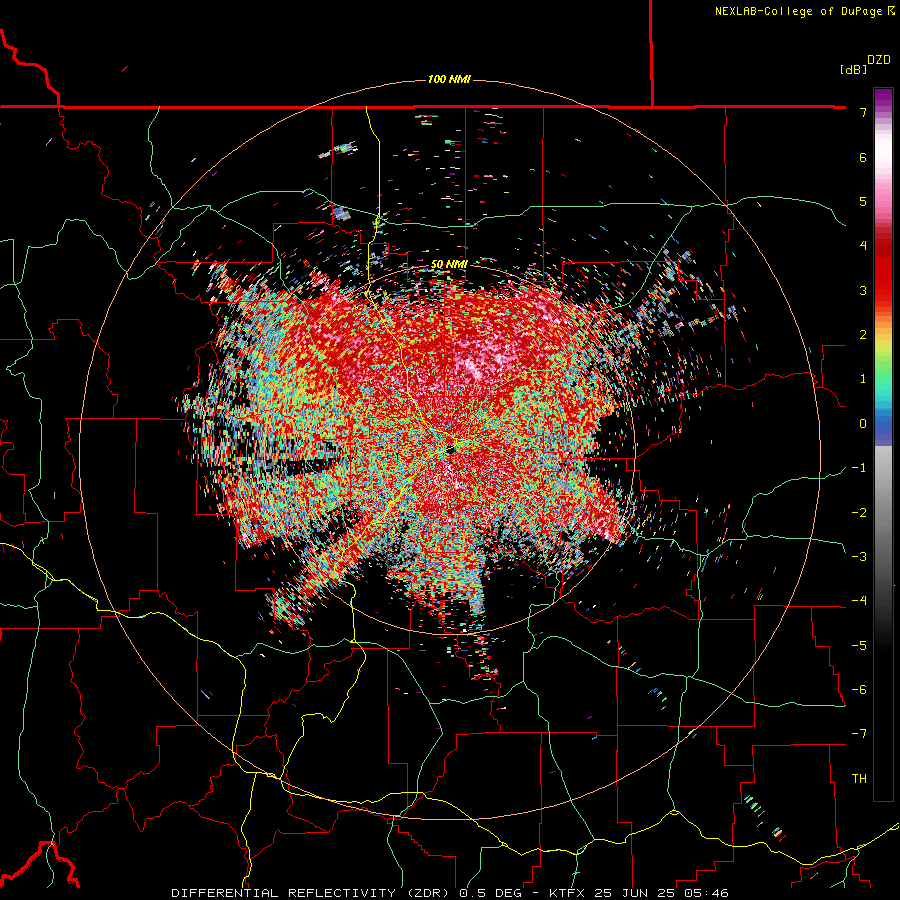Click the 7 value on color scale
The width and height of the screenshot is (900, 900).
click(863, 112)
